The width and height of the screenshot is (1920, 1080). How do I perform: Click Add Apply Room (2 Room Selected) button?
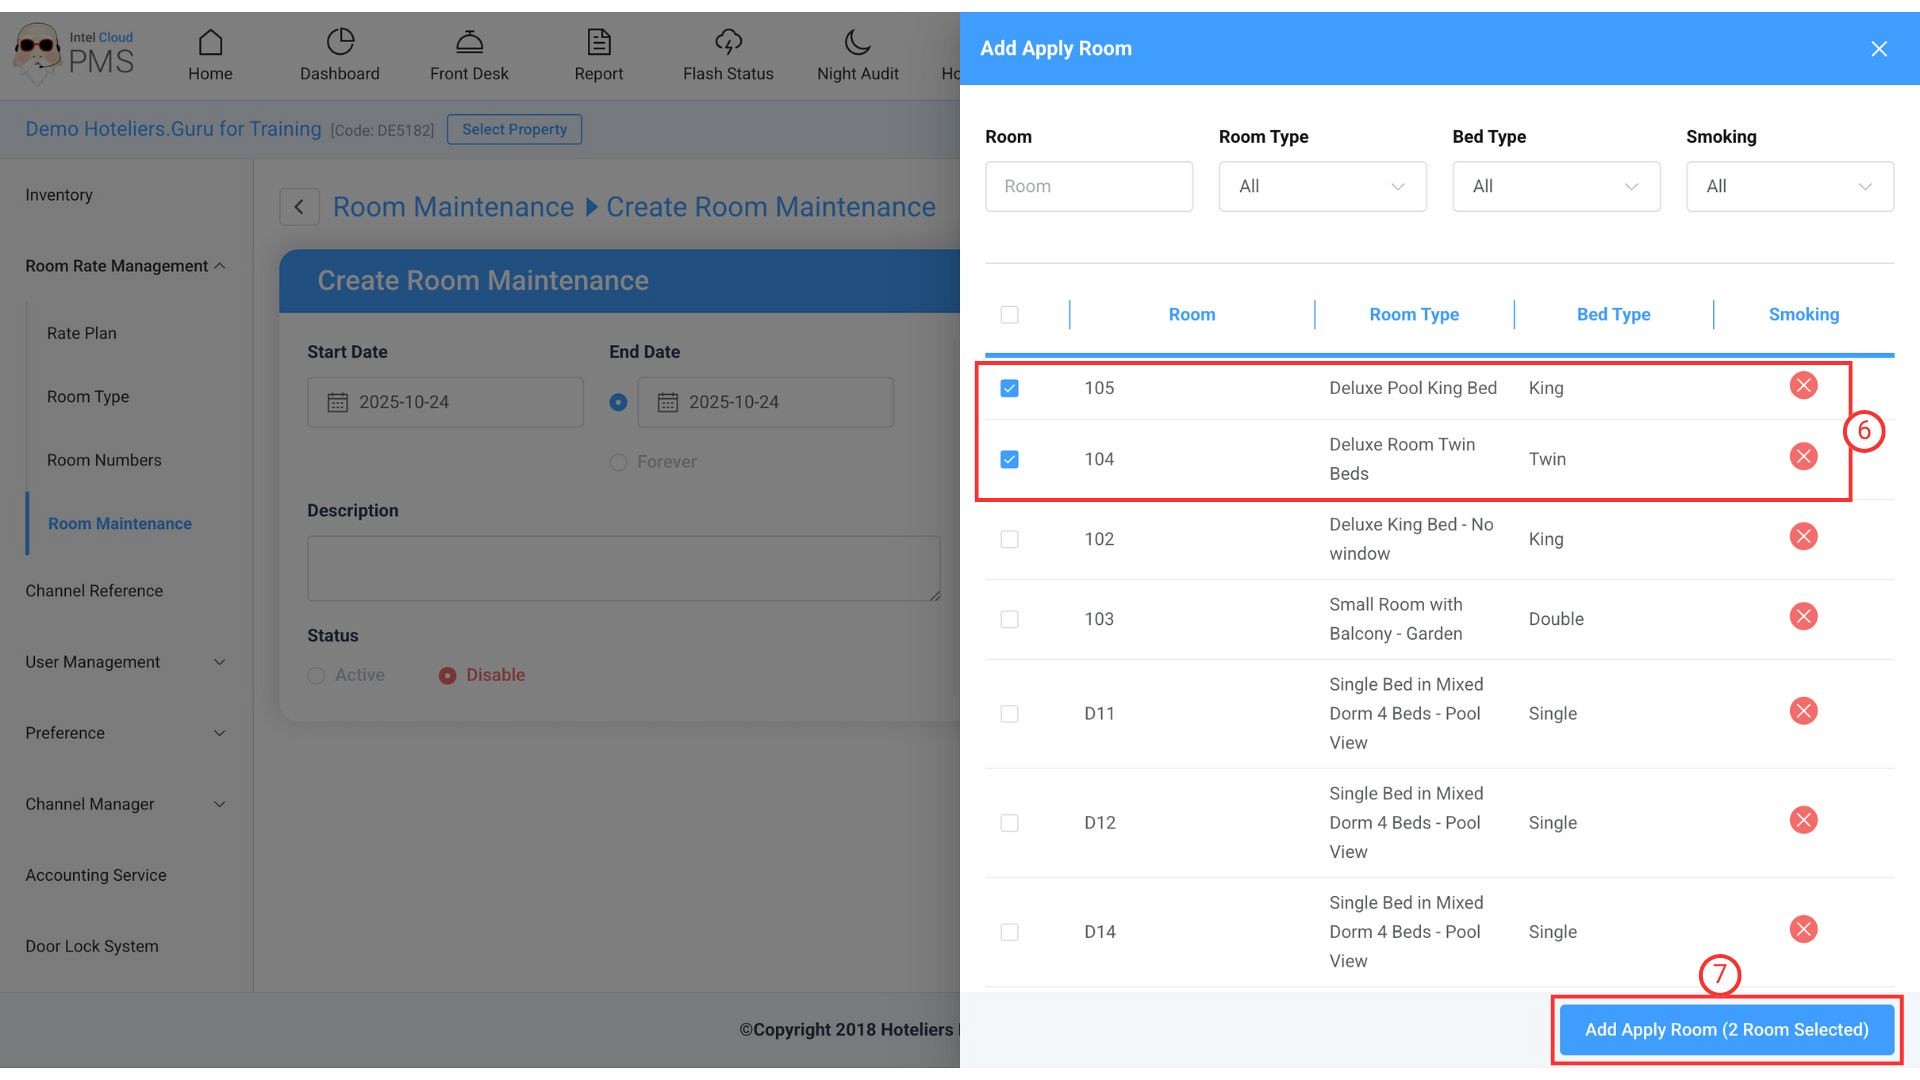(x=1726, y=1029)
